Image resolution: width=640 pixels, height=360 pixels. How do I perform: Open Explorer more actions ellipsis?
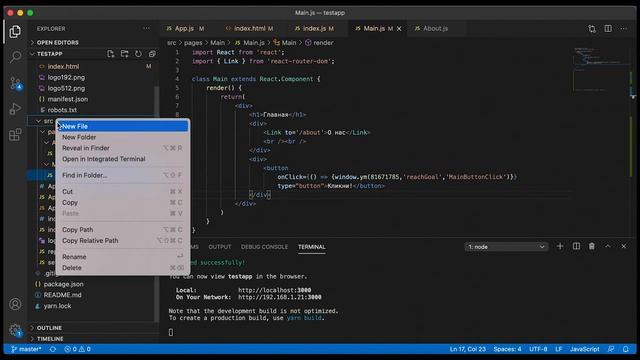click(147, 29)
